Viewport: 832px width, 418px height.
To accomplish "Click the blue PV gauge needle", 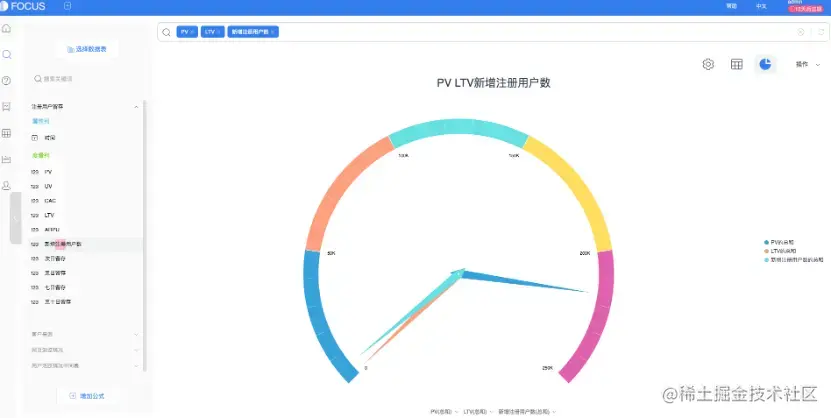I will pos(525,282).
